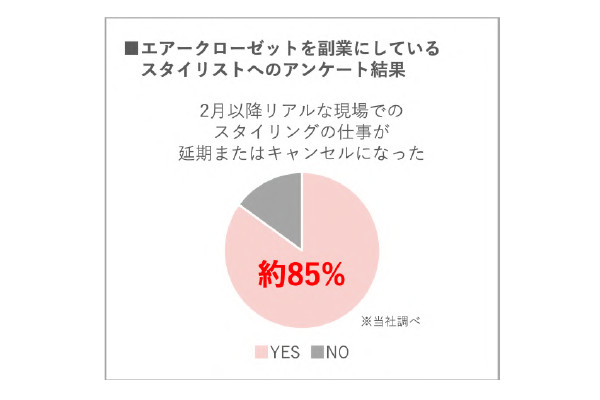Click the gray NO legend swatch
This screenshot has height=400, width=600.
tap(318, 352)
